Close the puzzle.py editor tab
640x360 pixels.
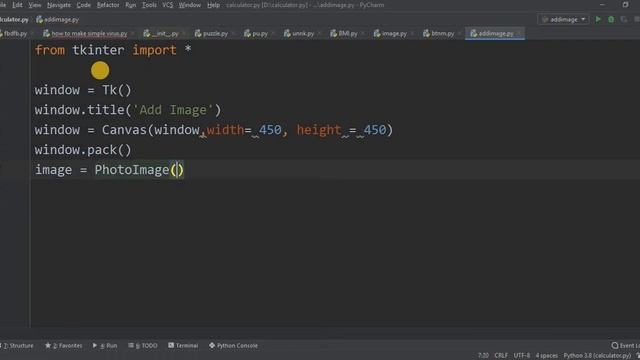point(233,33)
